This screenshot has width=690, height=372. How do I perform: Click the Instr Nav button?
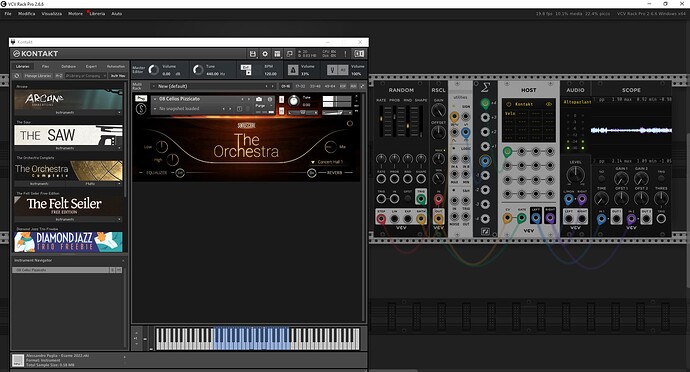coord(117,76)
